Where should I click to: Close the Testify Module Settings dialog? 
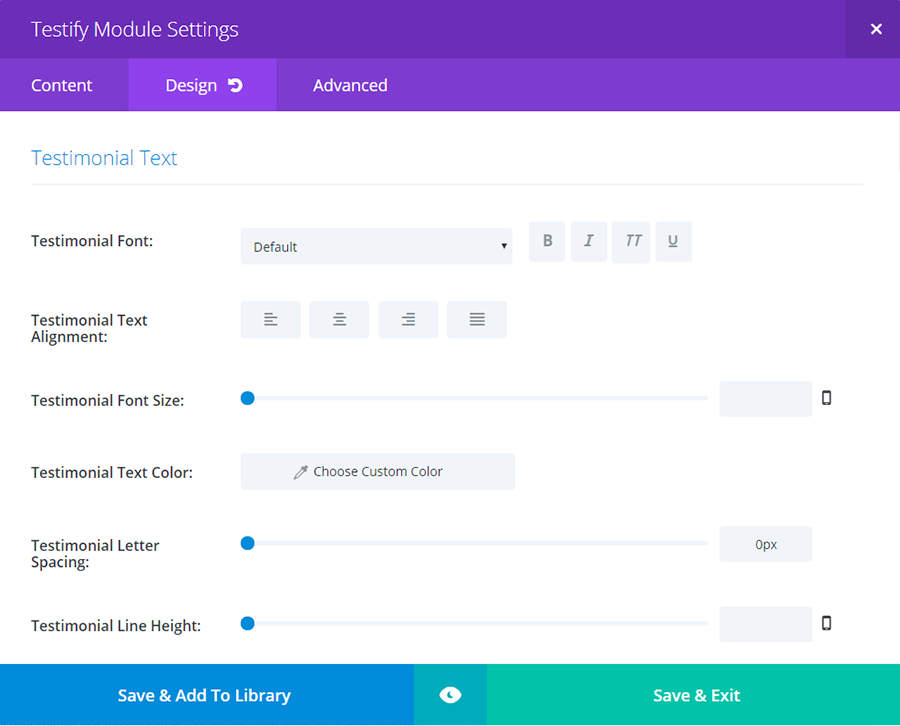point(876,29)
